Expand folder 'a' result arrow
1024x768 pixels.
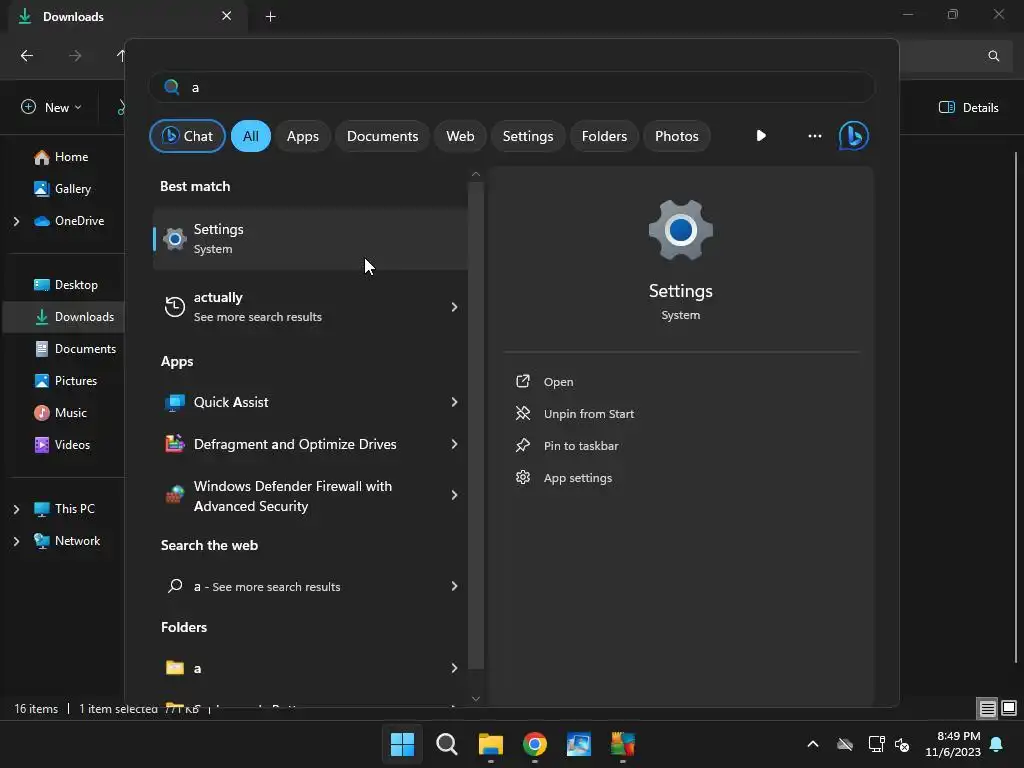(454, 667)
